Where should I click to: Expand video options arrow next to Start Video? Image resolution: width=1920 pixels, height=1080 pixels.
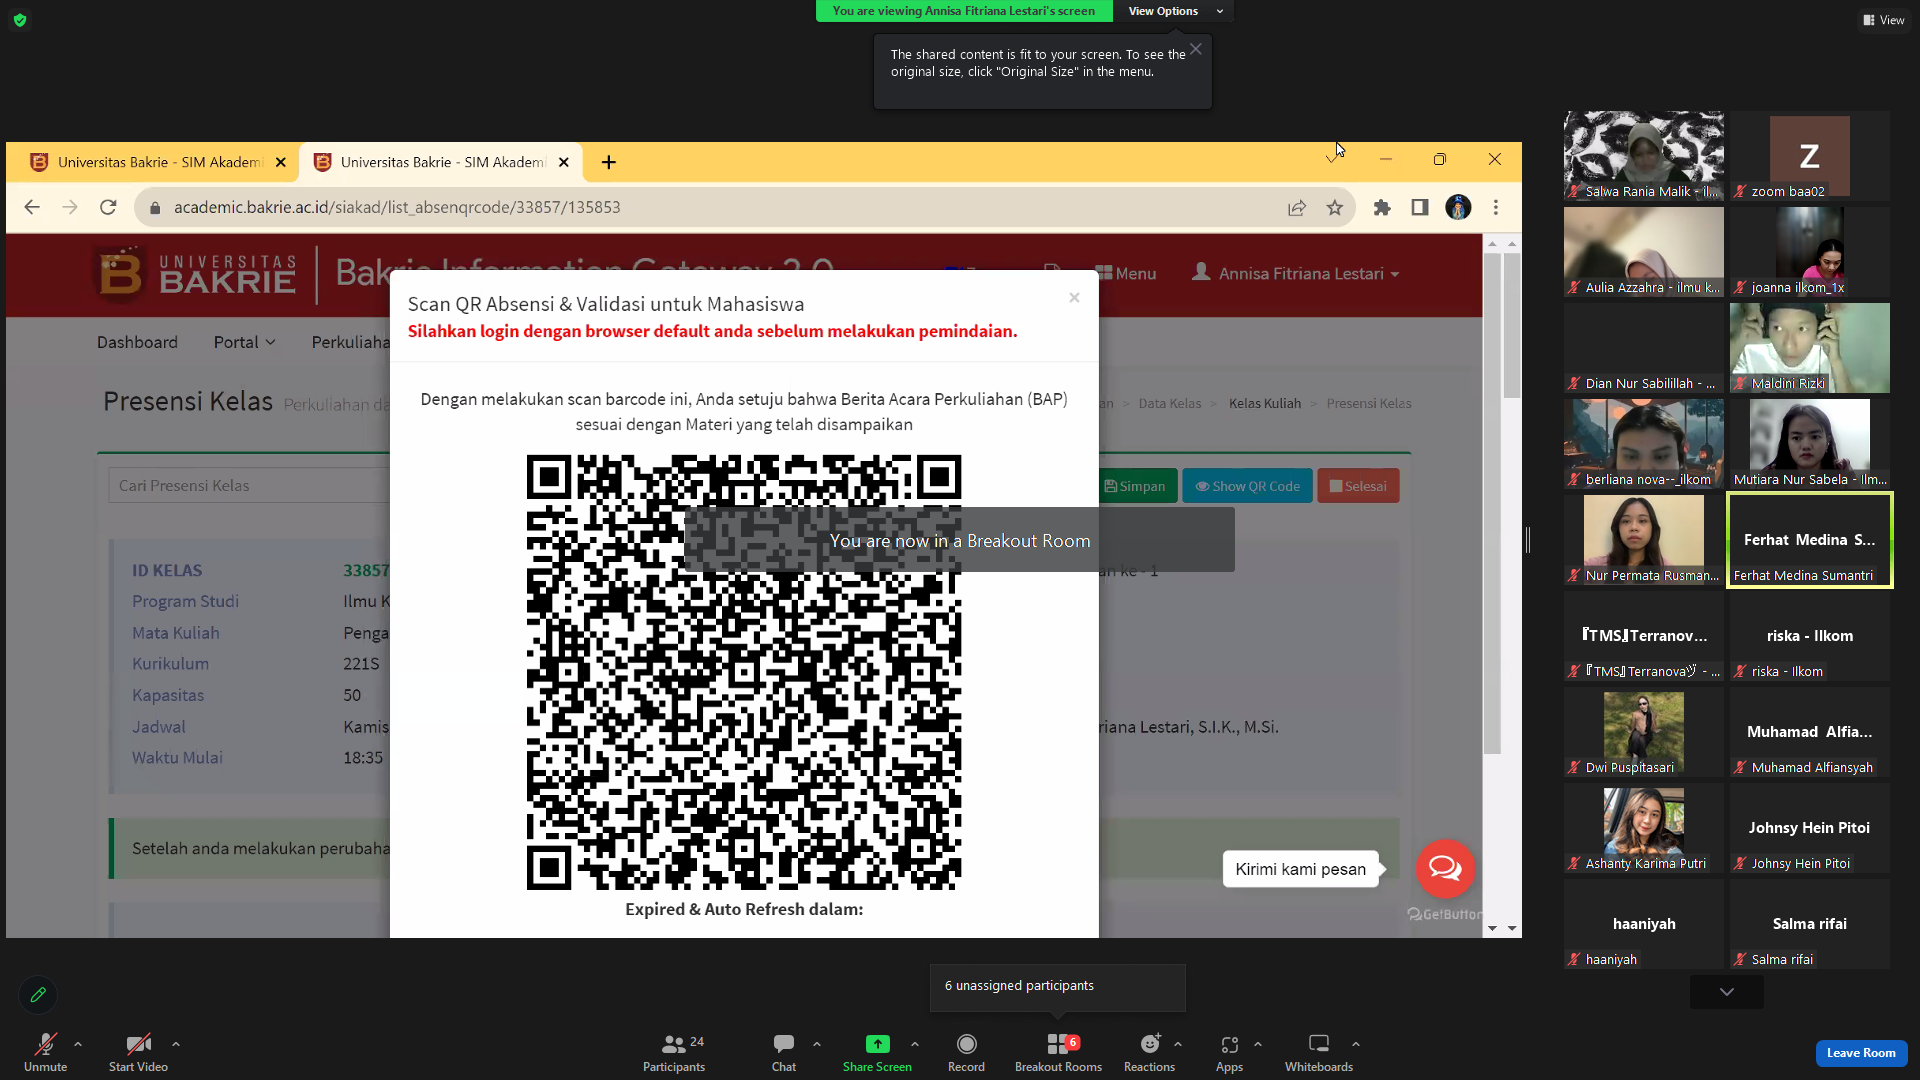coord(176,1044)
